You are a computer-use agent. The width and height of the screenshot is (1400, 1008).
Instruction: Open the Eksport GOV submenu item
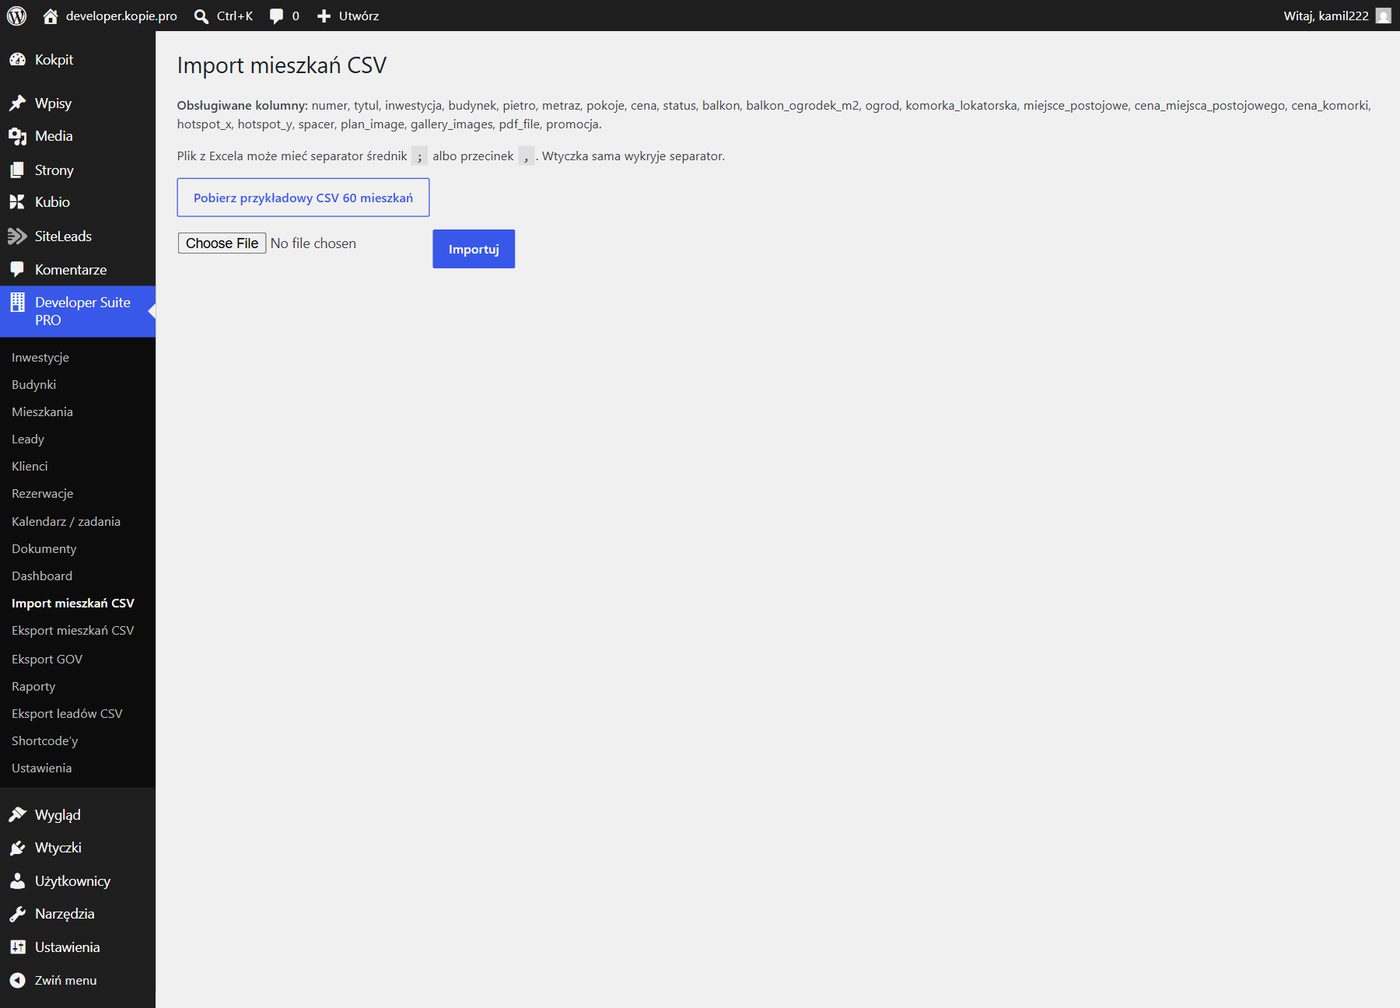47,660
